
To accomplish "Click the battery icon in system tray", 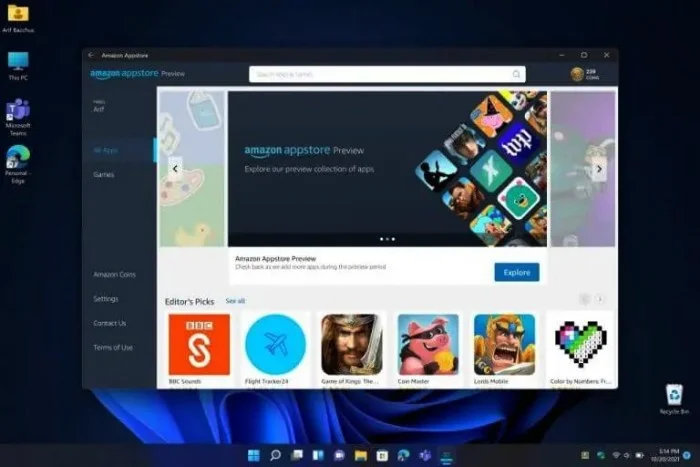I will click(x=639, y=455).
